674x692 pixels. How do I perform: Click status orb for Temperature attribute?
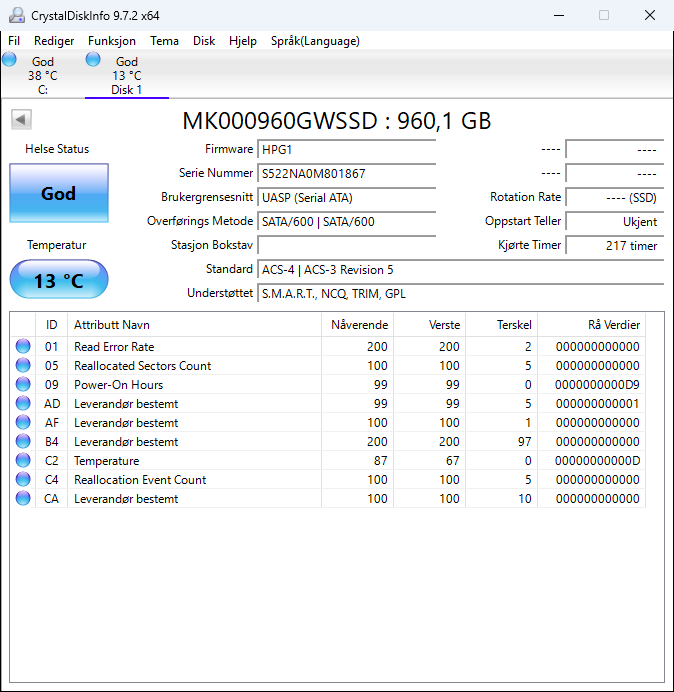[23, 460]
